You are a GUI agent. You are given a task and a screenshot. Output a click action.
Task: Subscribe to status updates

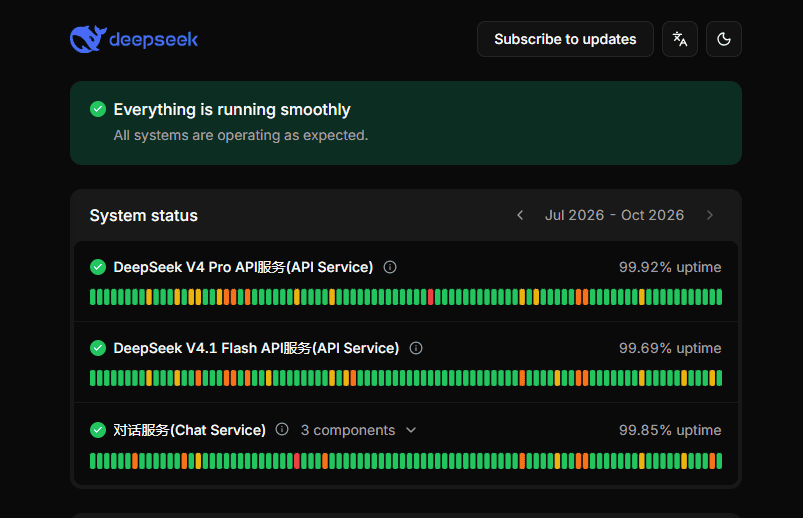pos(565,39)
